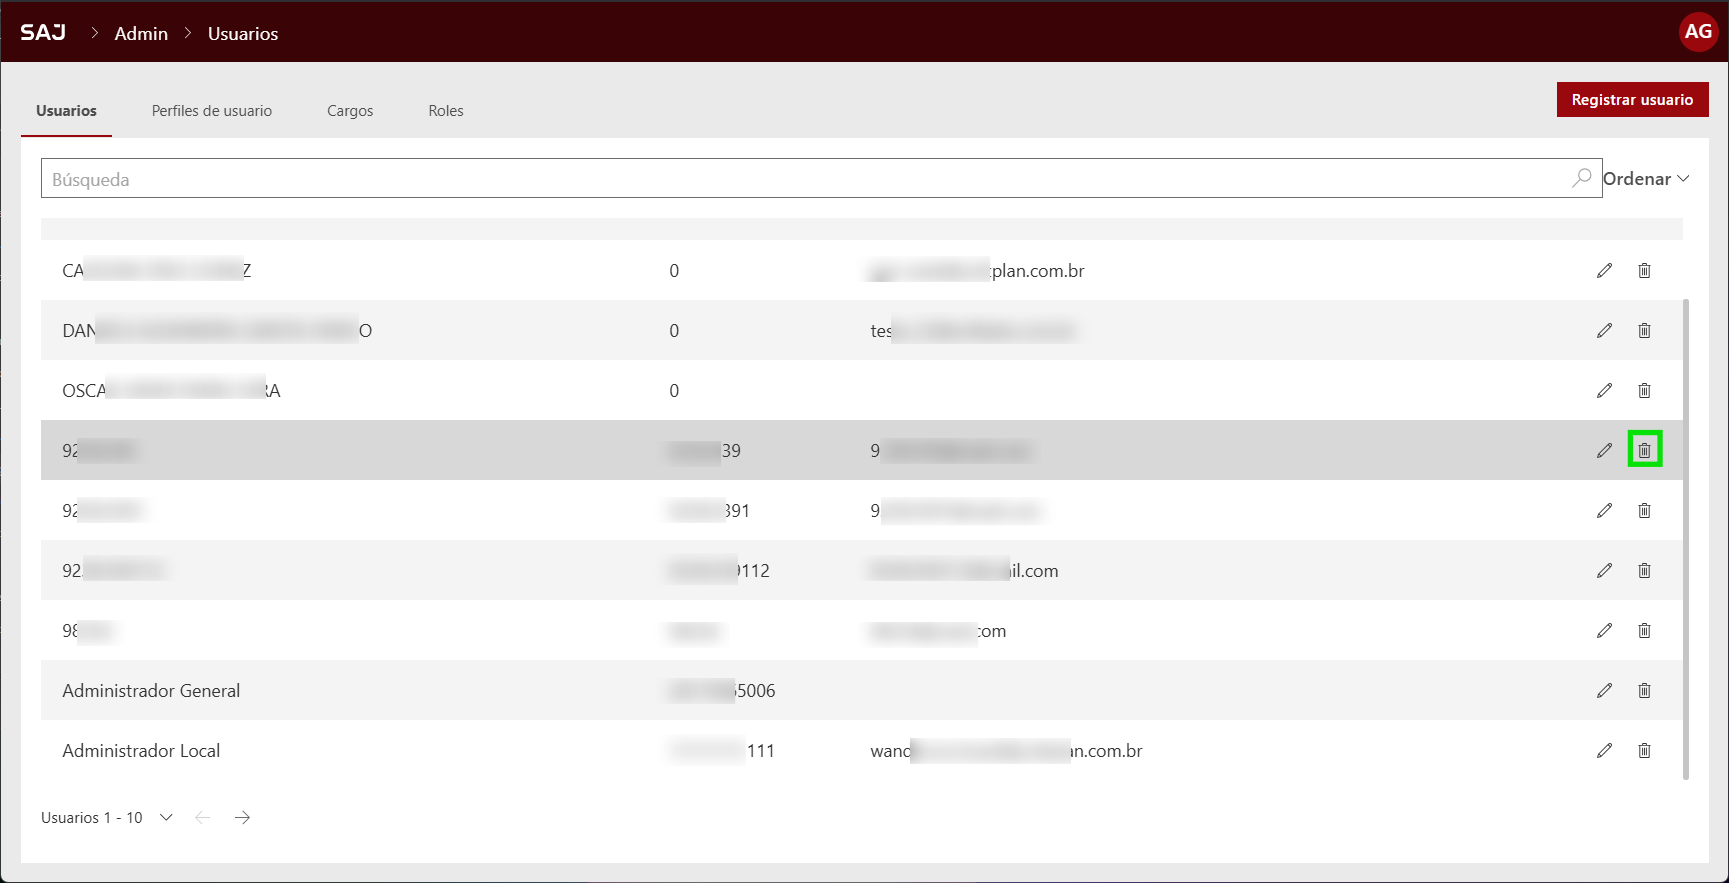Click the Registrar usuario button
The width and height of the screenshot is (1729, 883).
(x=1631, y=99)
